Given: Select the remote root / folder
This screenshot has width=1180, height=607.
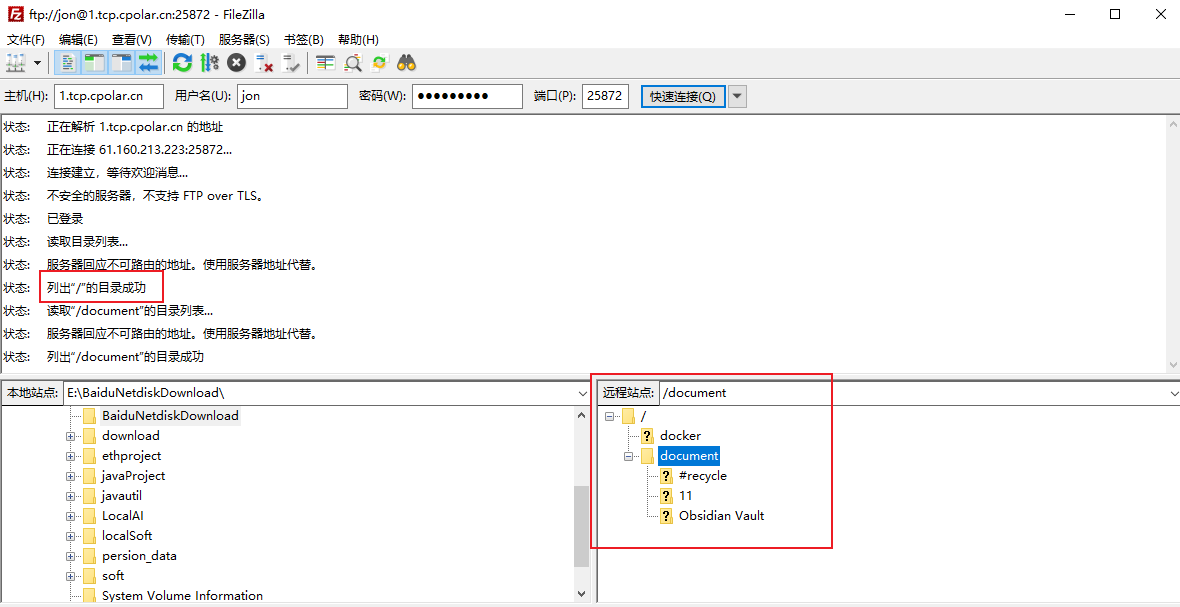Looking at the screenshot, I should click(x=643, y=416).
